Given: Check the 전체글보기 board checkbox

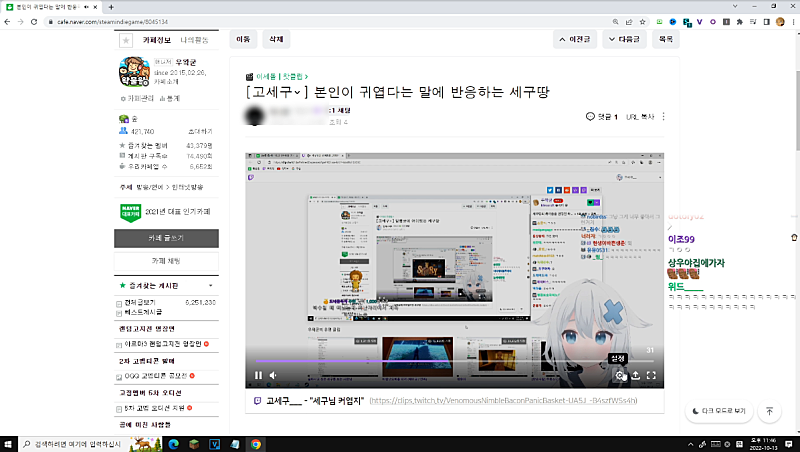Looking at the screenshot, I should click(120, 301).
